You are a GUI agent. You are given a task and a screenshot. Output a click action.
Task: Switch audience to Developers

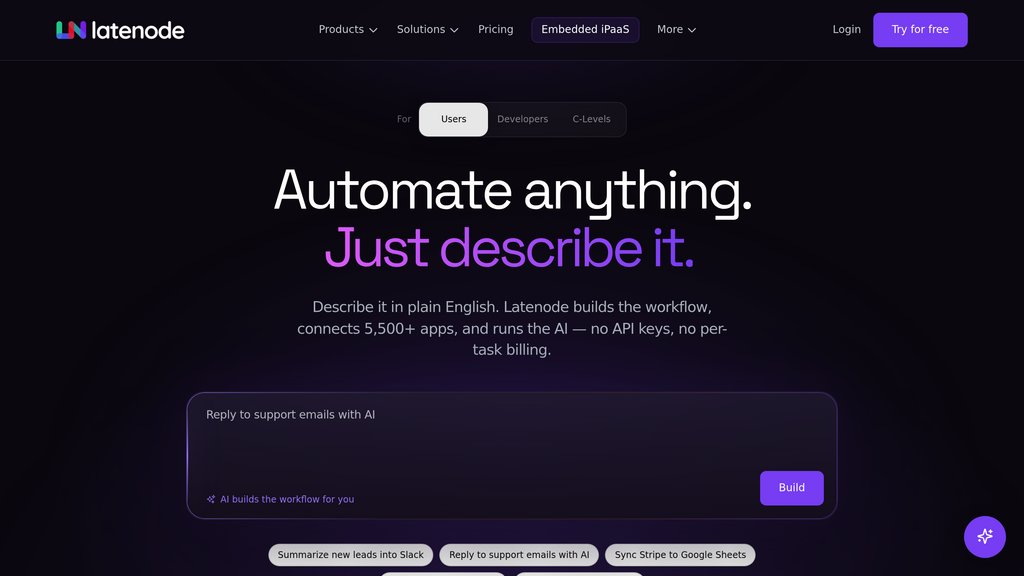(x=522, y=120)
